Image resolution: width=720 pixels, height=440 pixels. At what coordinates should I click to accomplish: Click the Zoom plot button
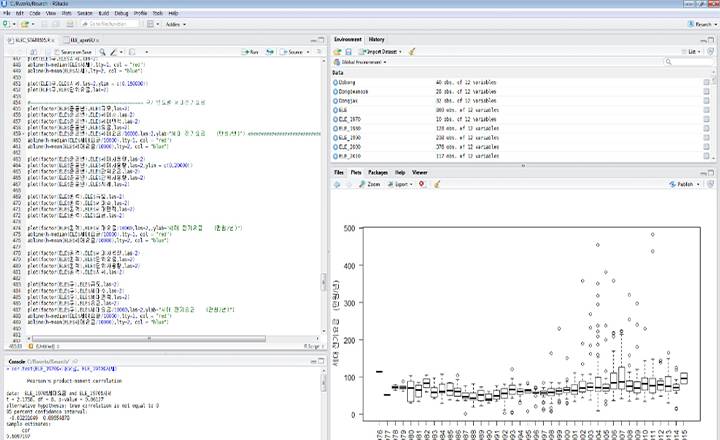pos(370,185)
